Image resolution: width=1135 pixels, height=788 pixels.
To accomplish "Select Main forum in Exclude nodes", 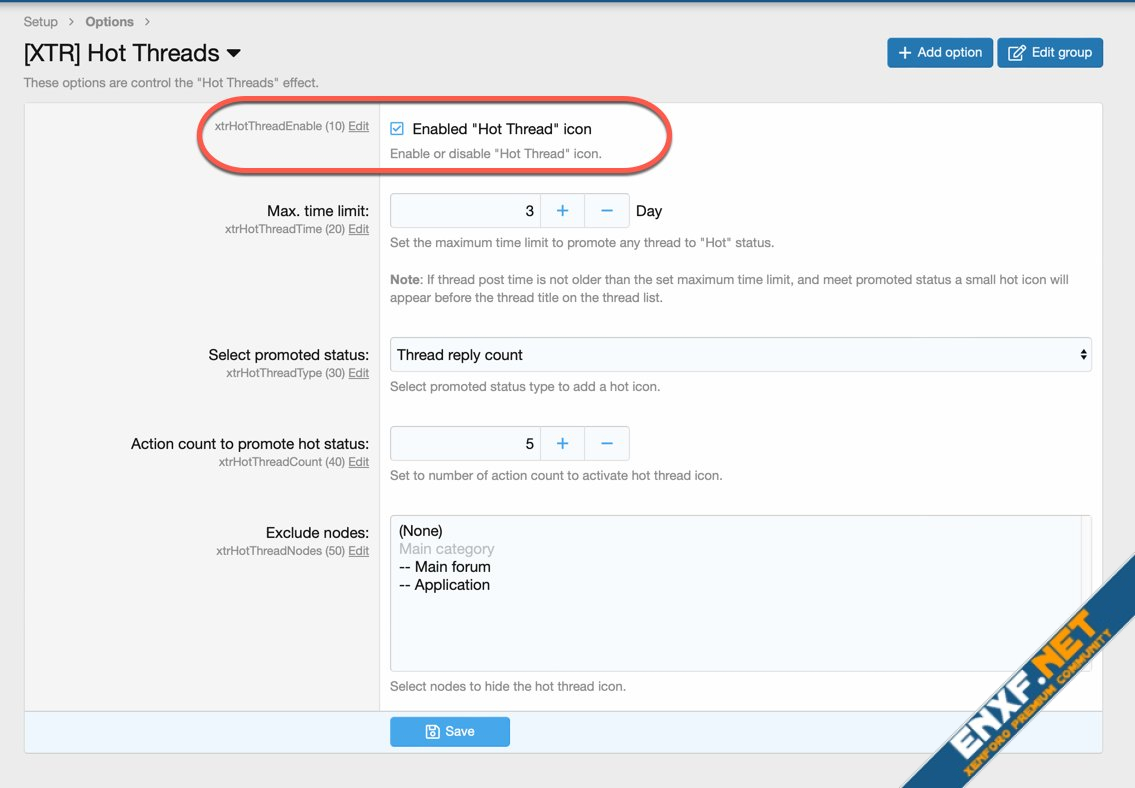I will tap(444, 567).
